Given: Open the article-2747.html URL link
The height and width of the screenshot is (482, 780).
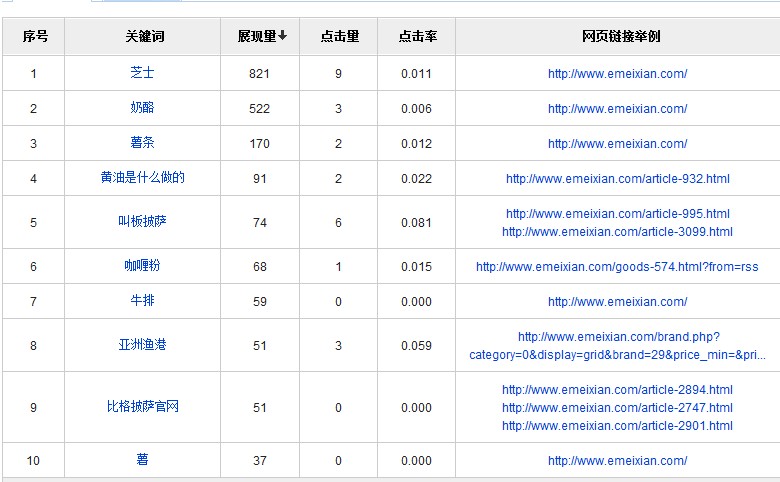Looking at the screenshot, I should tap(617, 408).
